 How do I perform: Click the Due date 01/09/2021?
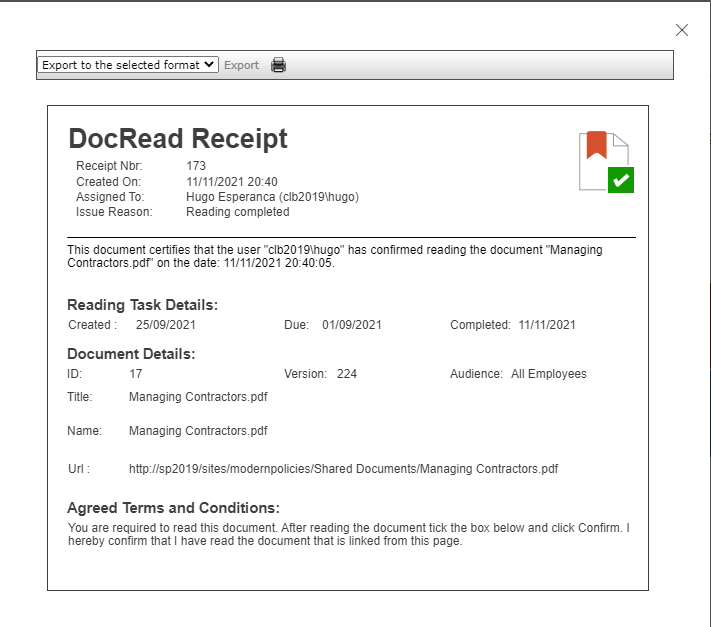pyautogui.click(x=351, y=325)
